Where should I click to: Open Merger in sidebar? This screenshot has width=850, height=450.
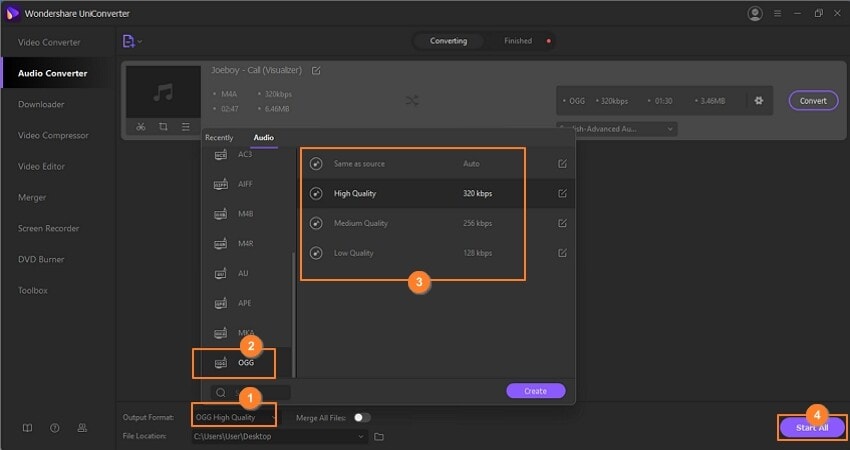coord(32,197)
